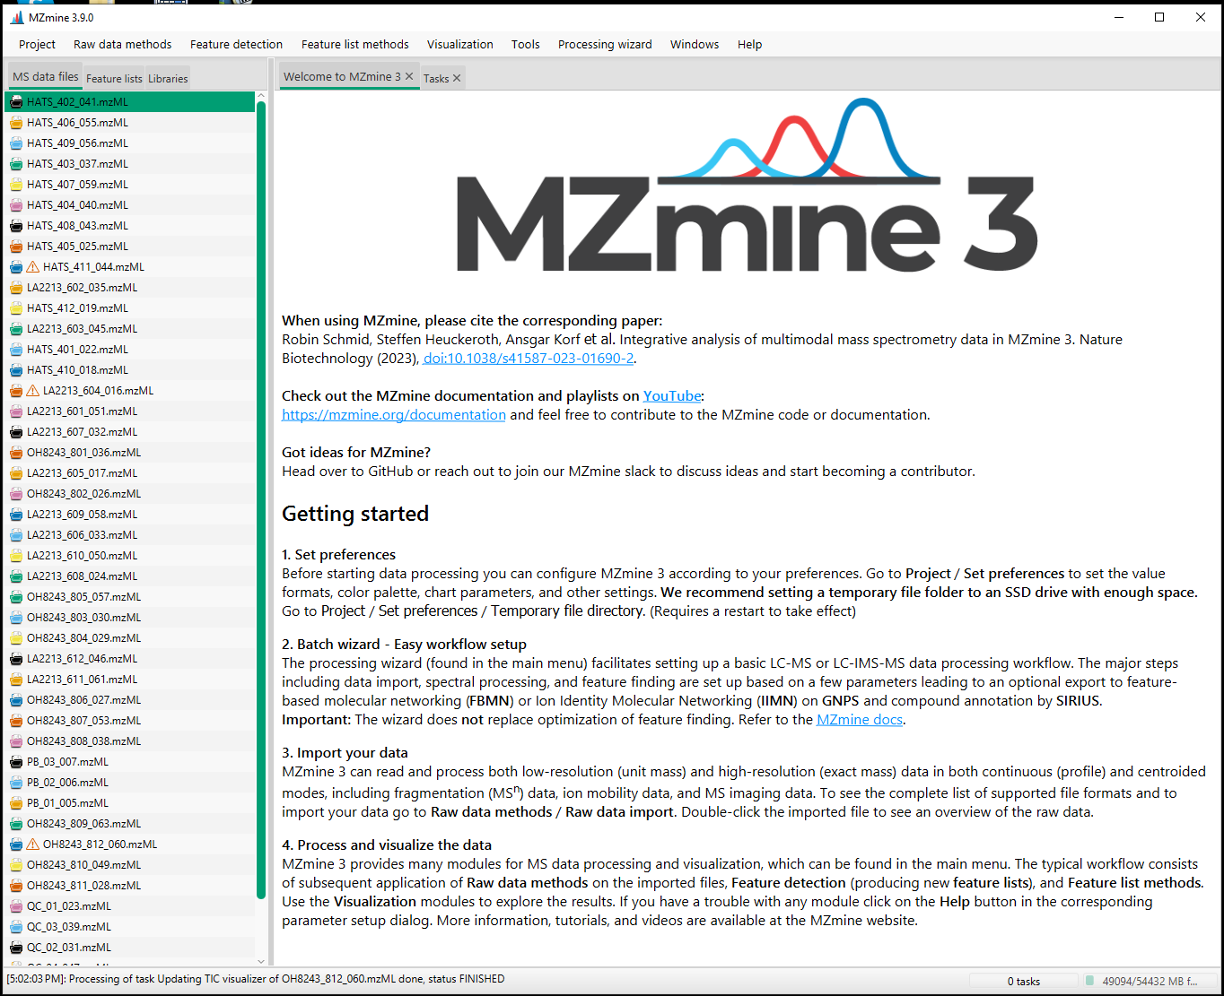Click the file icon next to LA2213_602_035.mzML

click(16, 288)
